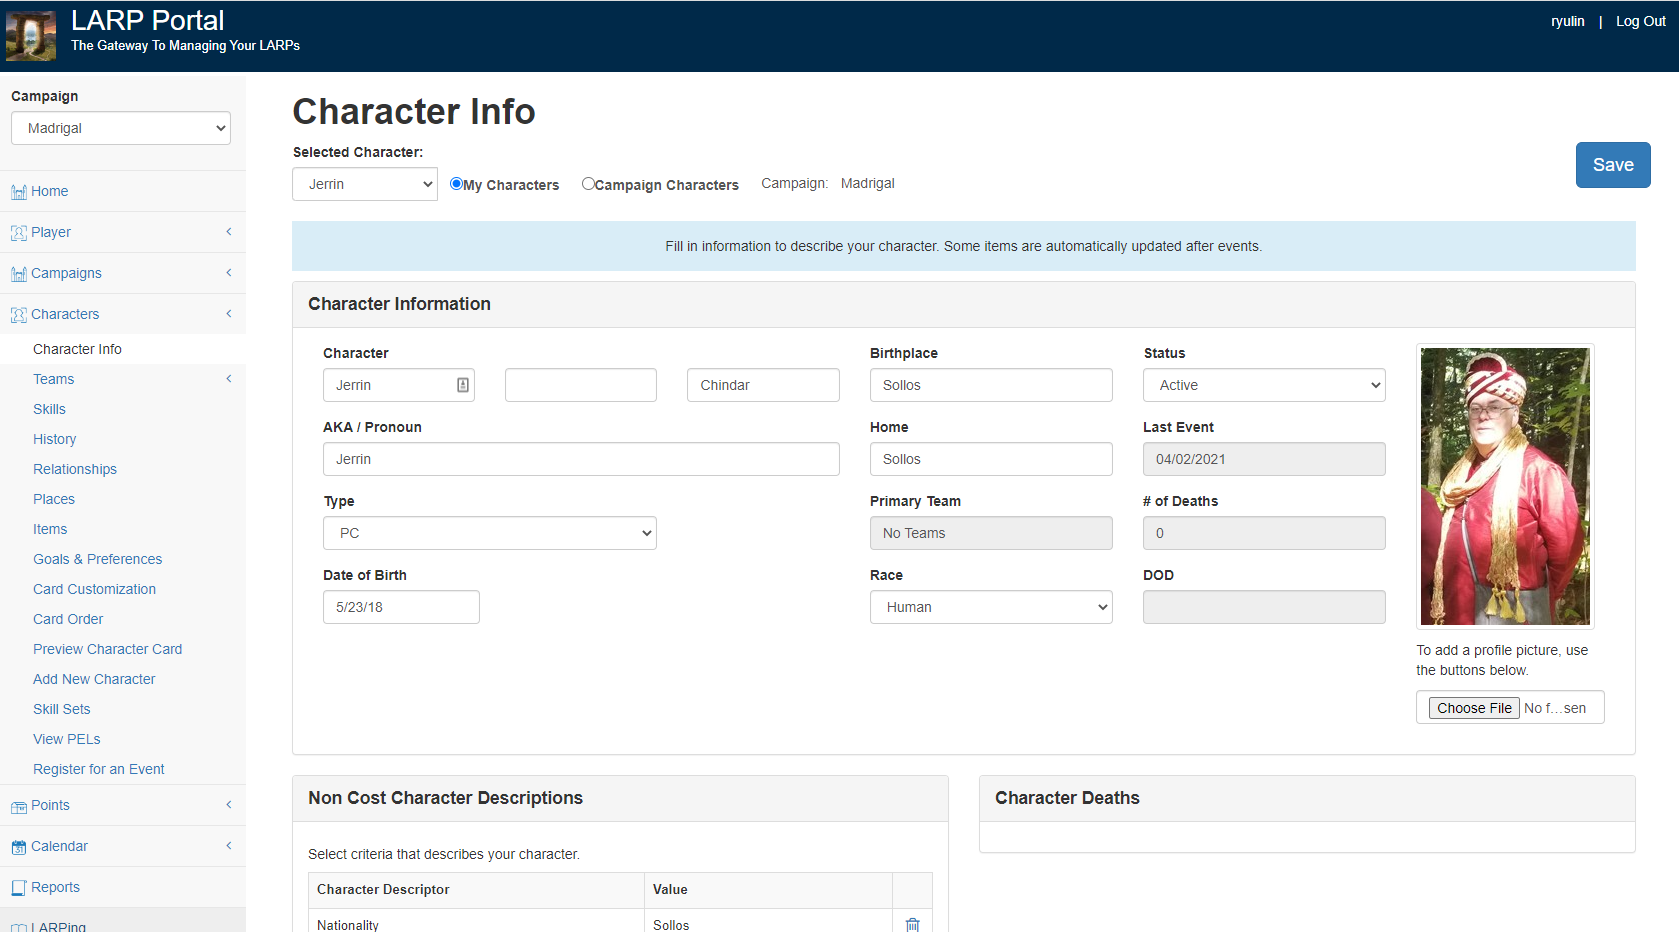Open the Status dropdown set to Active
The height and width of the screenshot is (932, 1679).
[1264, 385]
